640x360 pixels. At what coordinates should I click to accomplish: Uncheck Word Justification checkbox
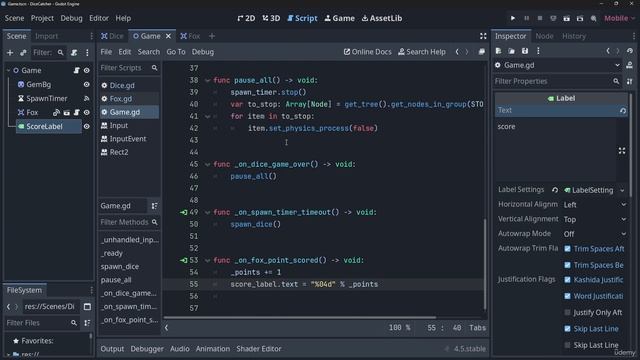(567, 296)
